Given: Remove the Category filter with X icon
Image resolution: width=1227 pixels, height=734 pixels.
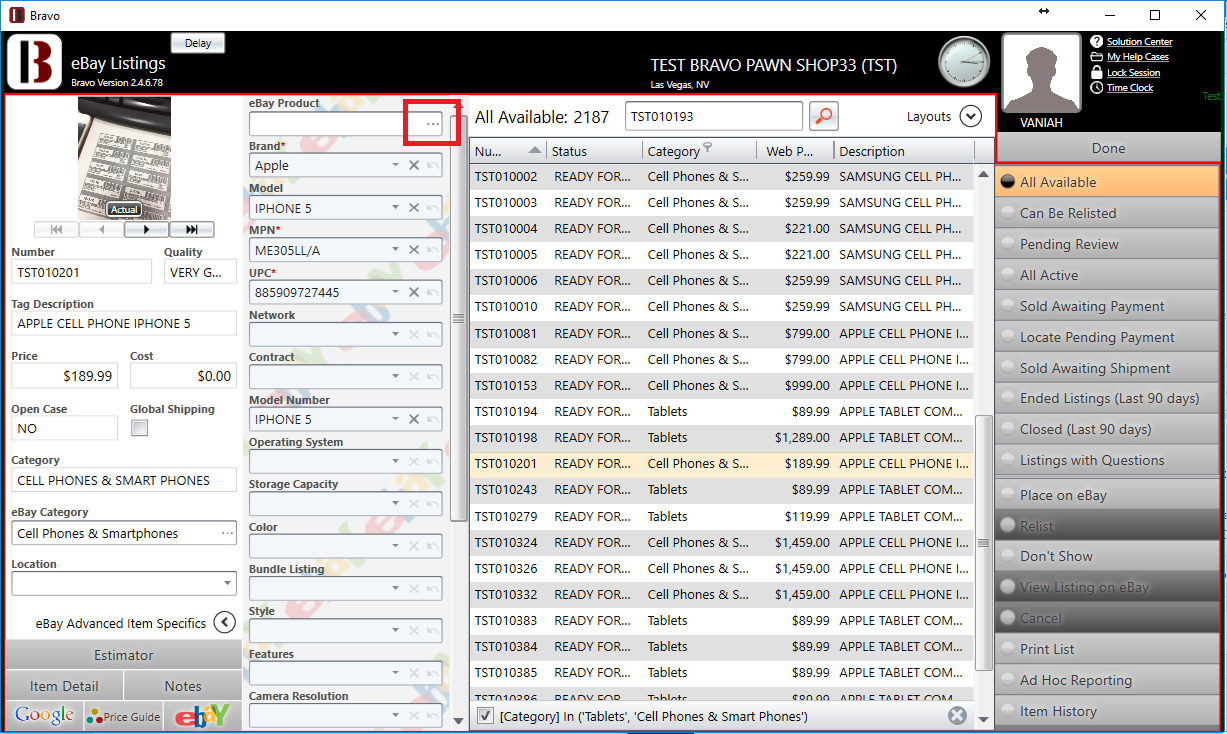Looking at the screenshot, I should point(957,715).
